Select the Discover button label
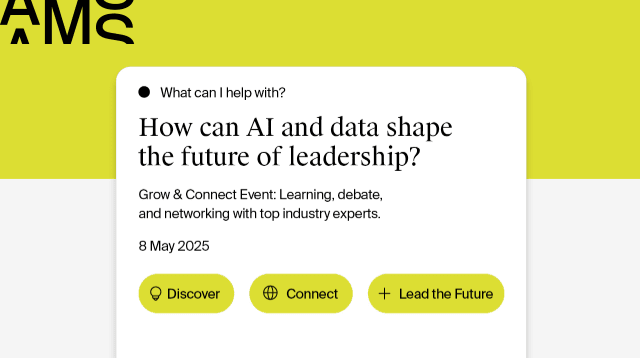 193,294
